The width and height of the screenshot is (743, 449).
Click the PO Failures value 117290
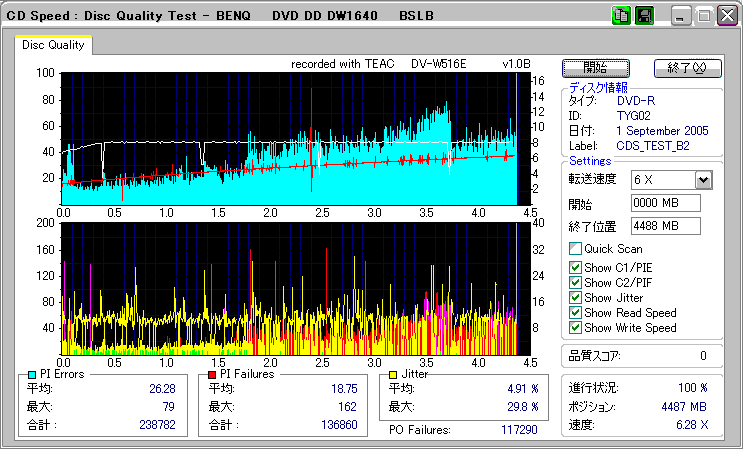tap(519, 430)
